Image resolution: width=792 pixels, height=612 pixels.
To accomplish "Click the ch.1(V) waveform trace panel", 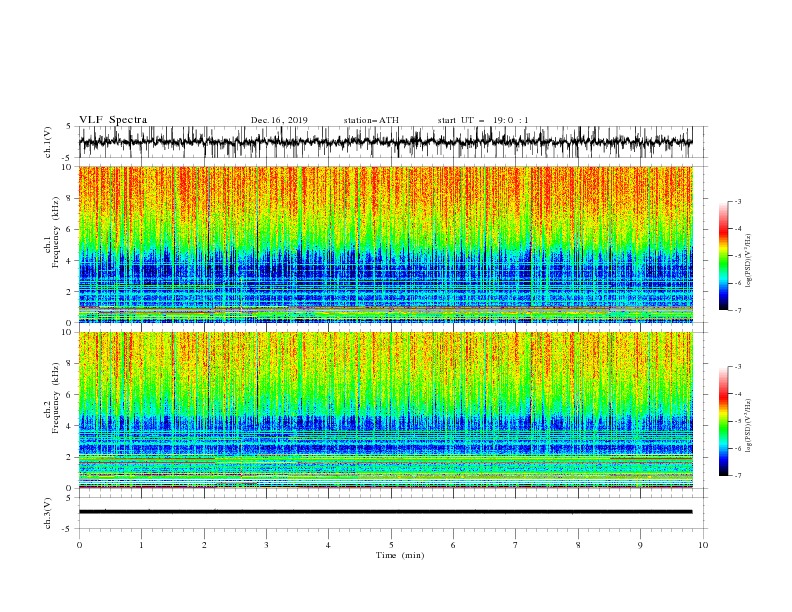I will coord(385,142).
